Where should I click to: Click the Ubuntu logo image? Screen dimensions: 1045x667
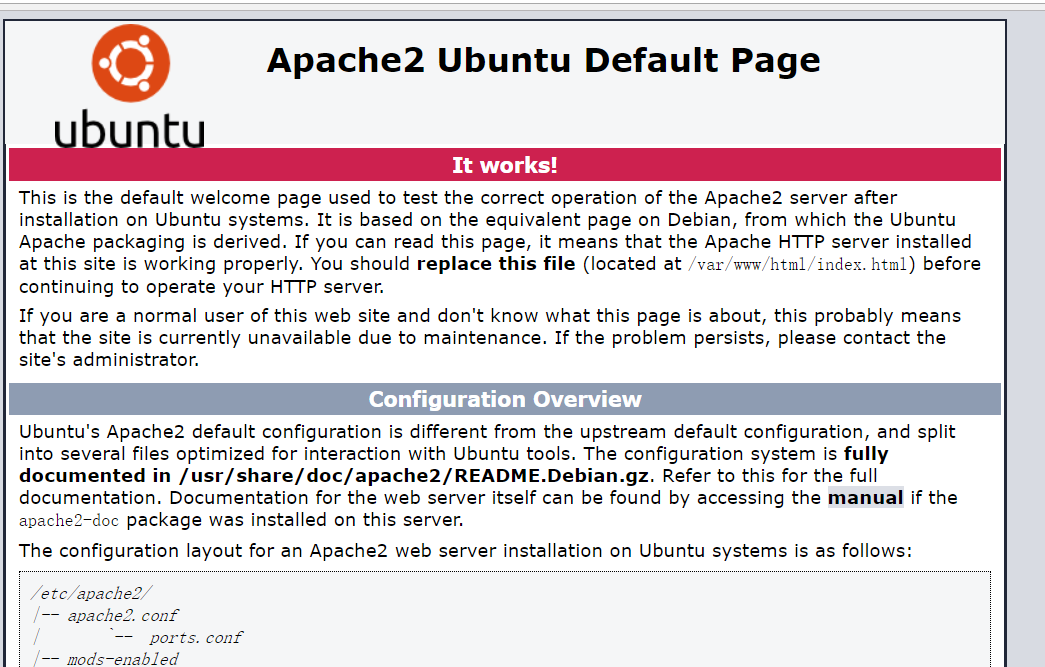coord(130,85)
